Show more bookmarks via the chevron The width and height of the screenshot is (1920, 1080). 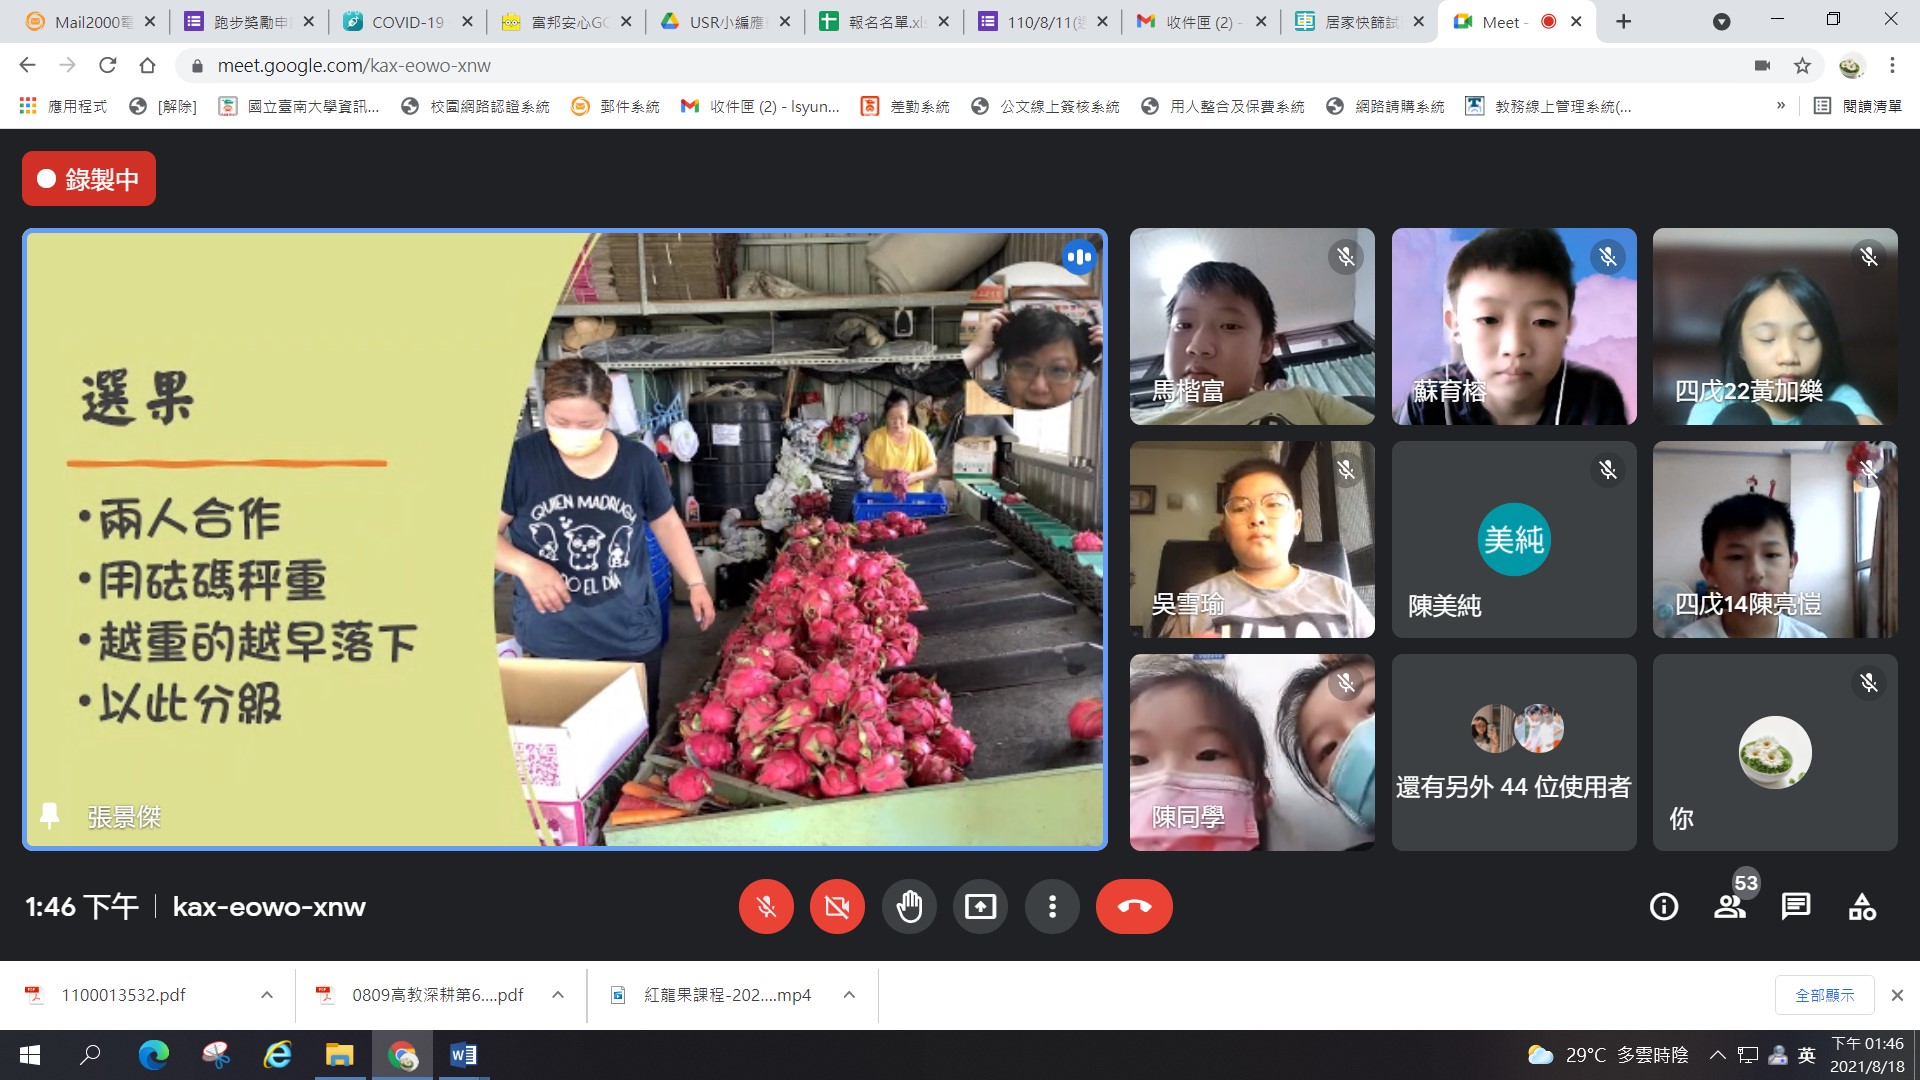[1781, 106]
